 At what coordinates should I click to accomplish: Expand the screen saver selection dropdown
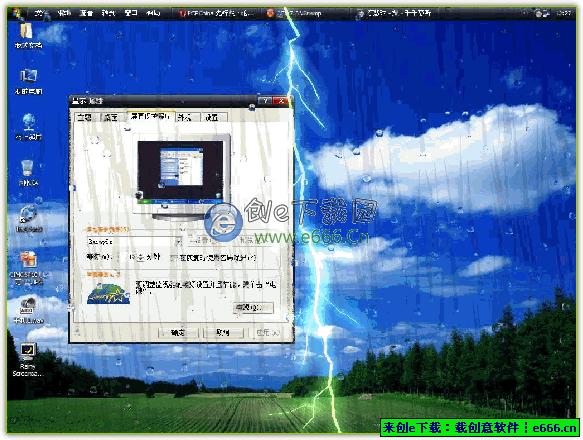point(178,241)
